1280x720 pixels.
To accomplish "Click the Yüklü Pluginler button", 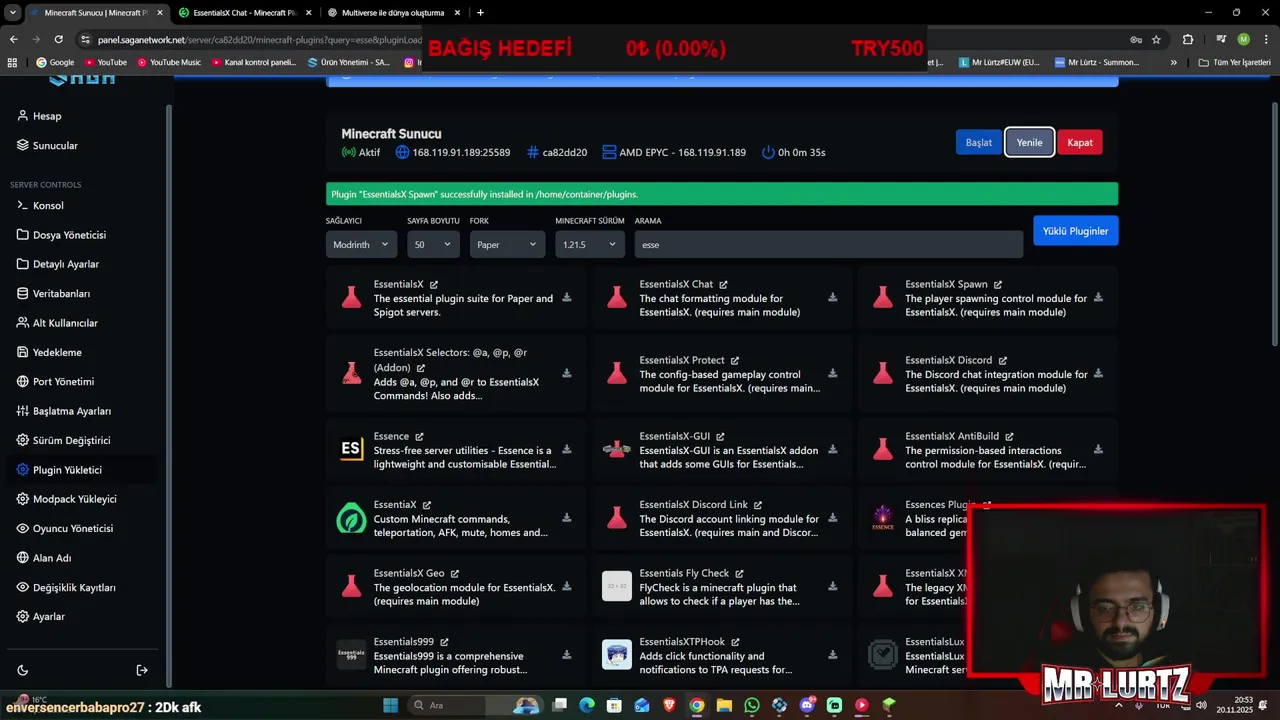I will 1075,231.
